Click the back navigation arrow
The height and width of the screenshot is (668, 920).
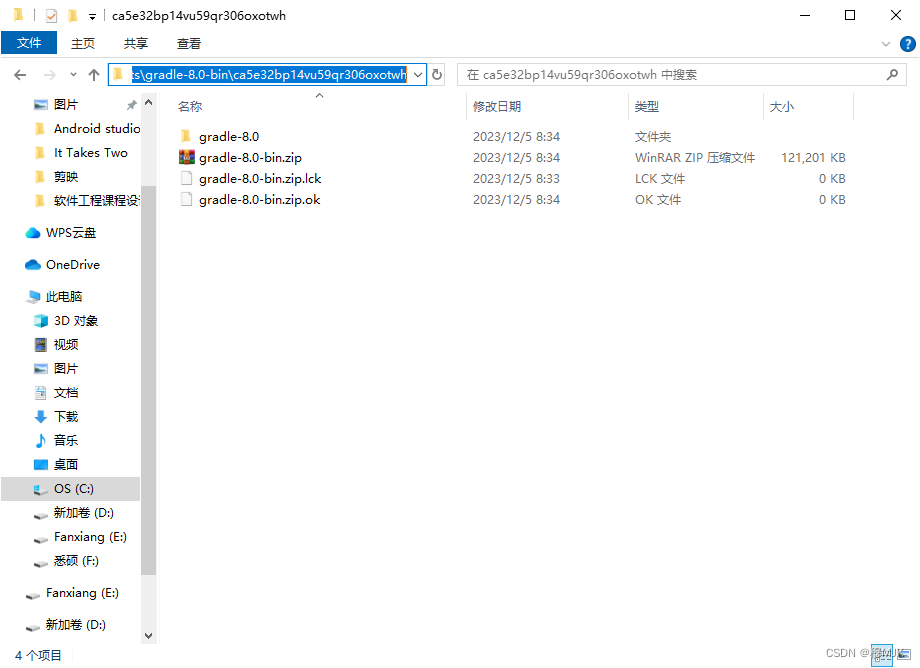[20, 74]
